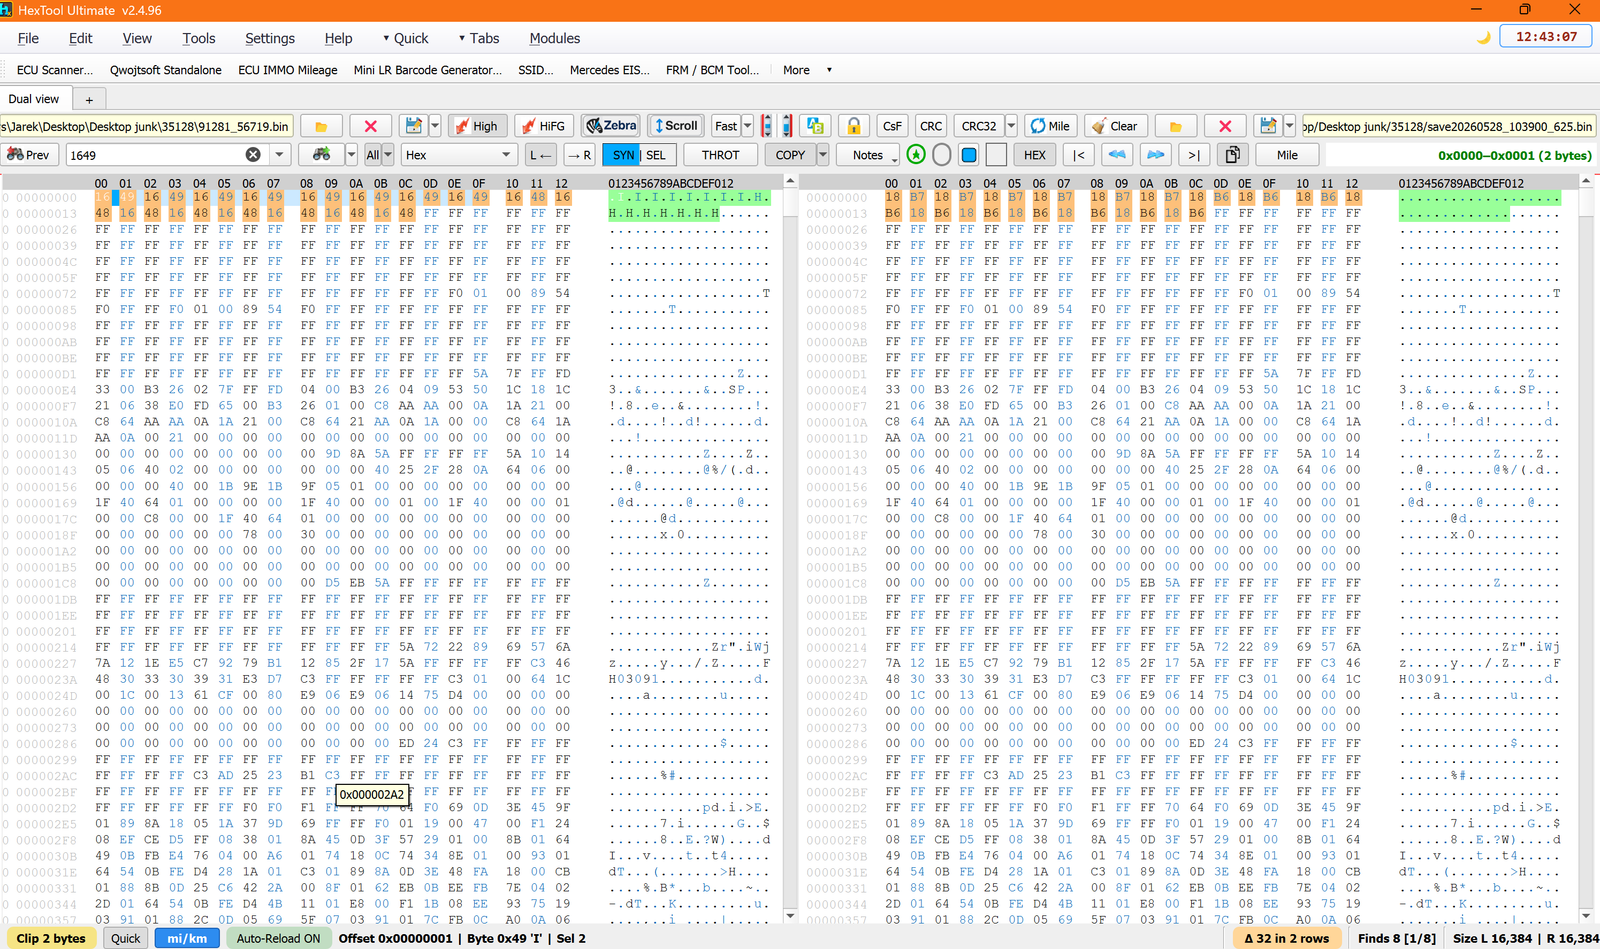Expand left save options arrow
The width and height of the screenshot is (1600, 949).
[435, 126]
